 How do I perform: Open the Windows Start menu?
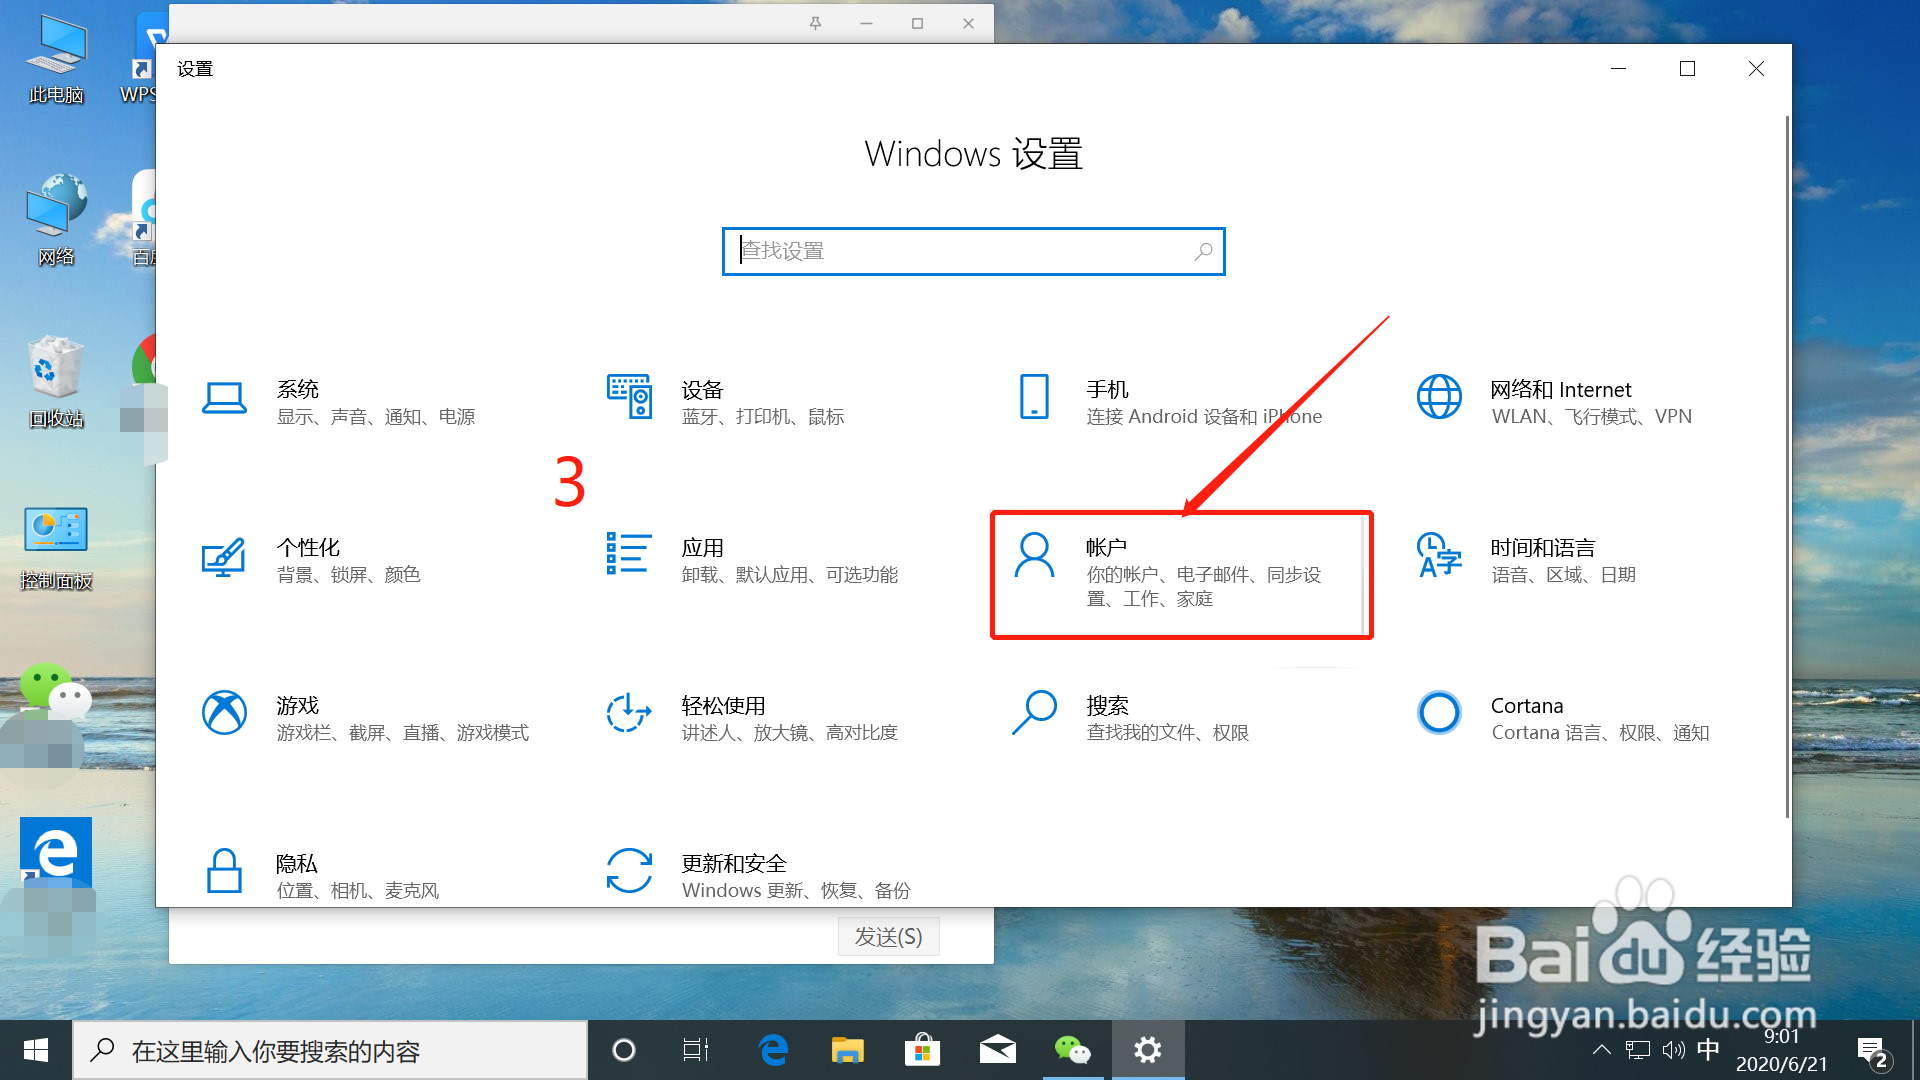tap(36, 1050)
